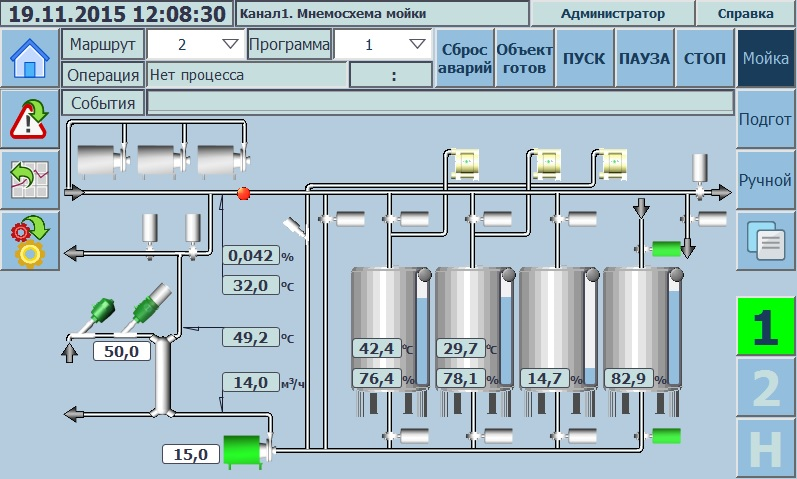Toggle the H channel button
The width and height of the screenshot is (797, 479).
point(766,449)
